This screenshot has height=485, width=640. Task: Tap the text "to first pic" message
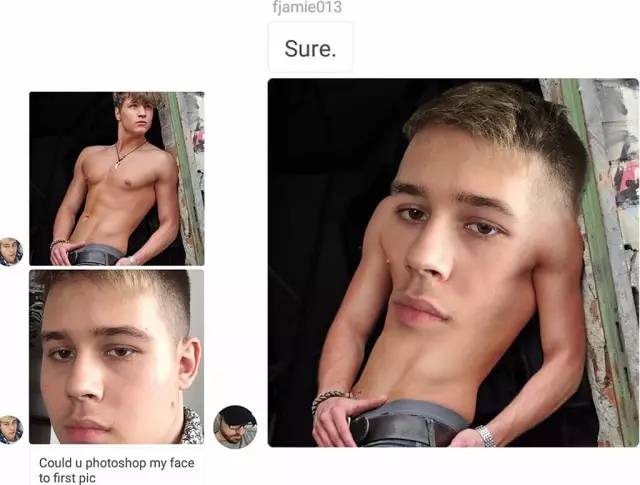67,478
